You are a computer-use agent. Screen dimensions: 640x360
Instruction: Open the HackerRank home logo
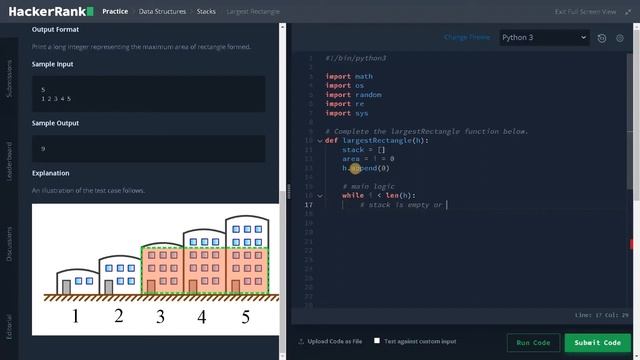51,11
